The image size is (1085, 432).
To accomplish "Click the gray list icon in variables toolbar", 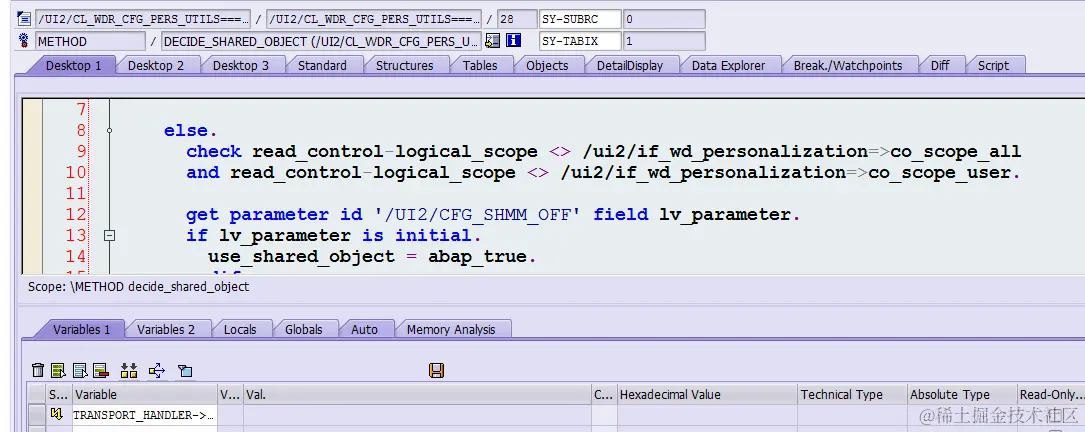I will [x=80, y=370].
